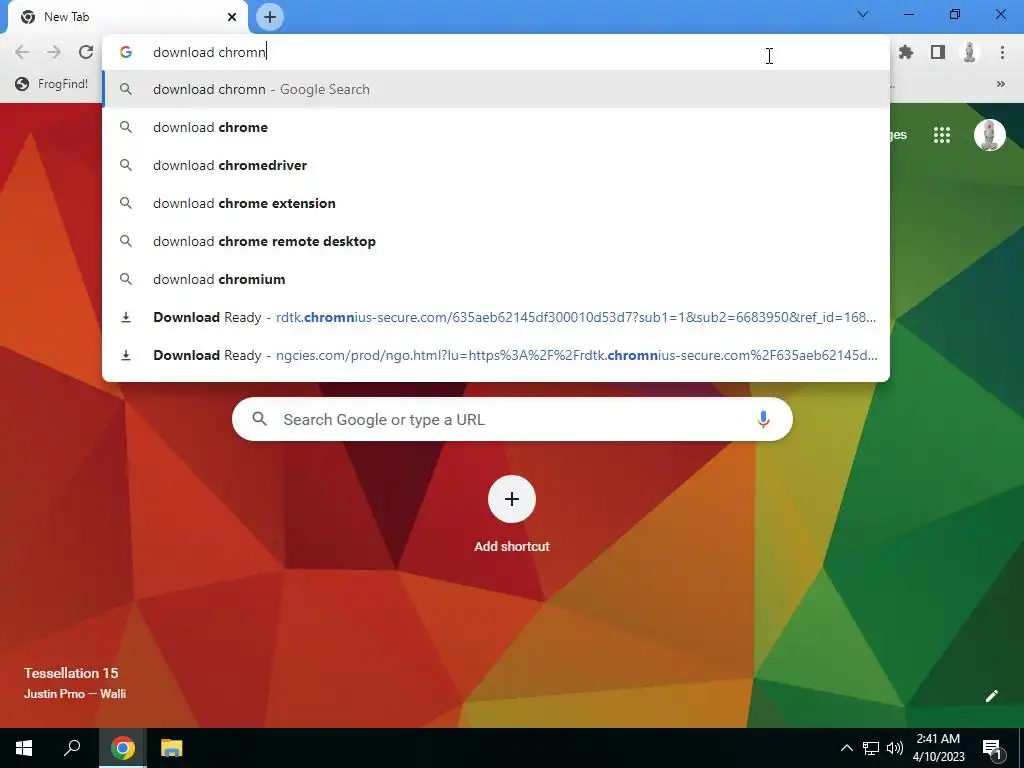The width and height of the screenshot is (1024, 768).
Task: Close the New Tab tab
Action: coord(232,17)
